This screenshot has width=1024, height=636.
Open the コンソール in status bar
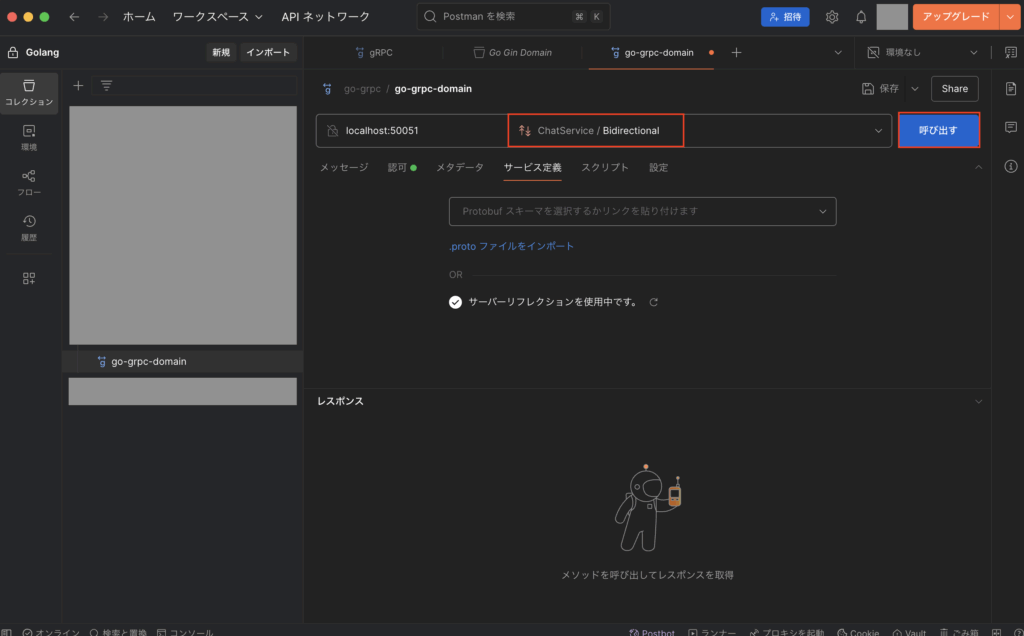(185, 631)
